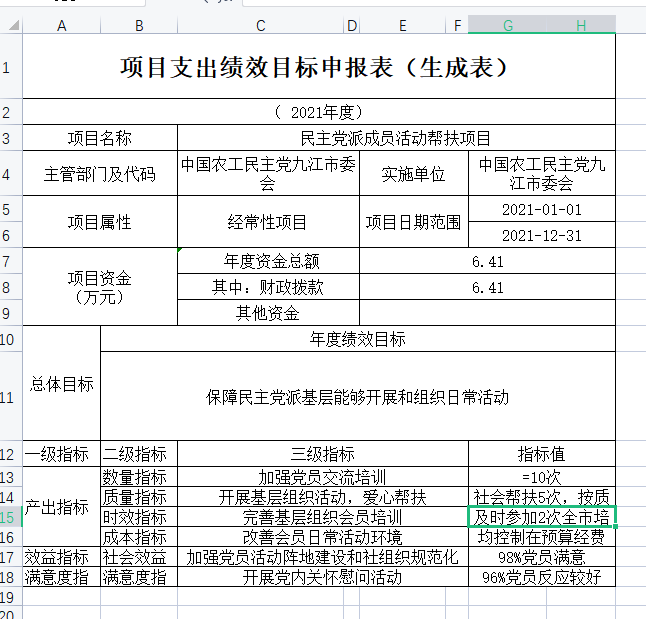The image size is (646, 619).
Task: Click the 实施单位 cell
Action: click(413, 174)
